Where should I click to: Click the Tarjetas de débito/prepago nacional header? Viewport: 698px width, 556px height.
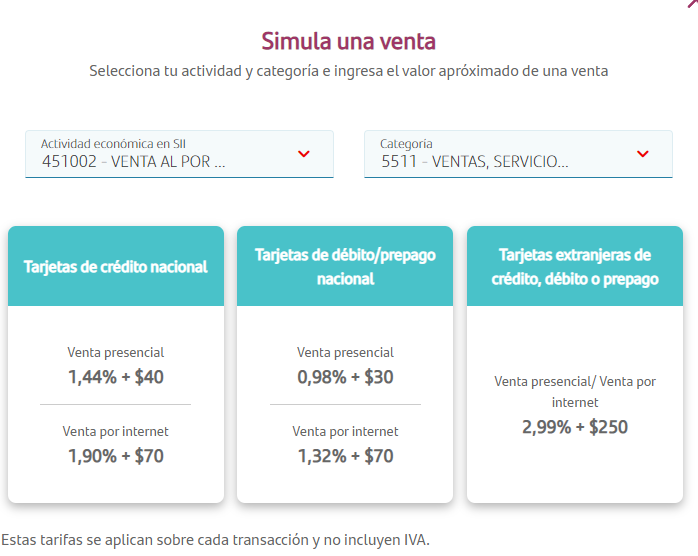tap(345, 266)
